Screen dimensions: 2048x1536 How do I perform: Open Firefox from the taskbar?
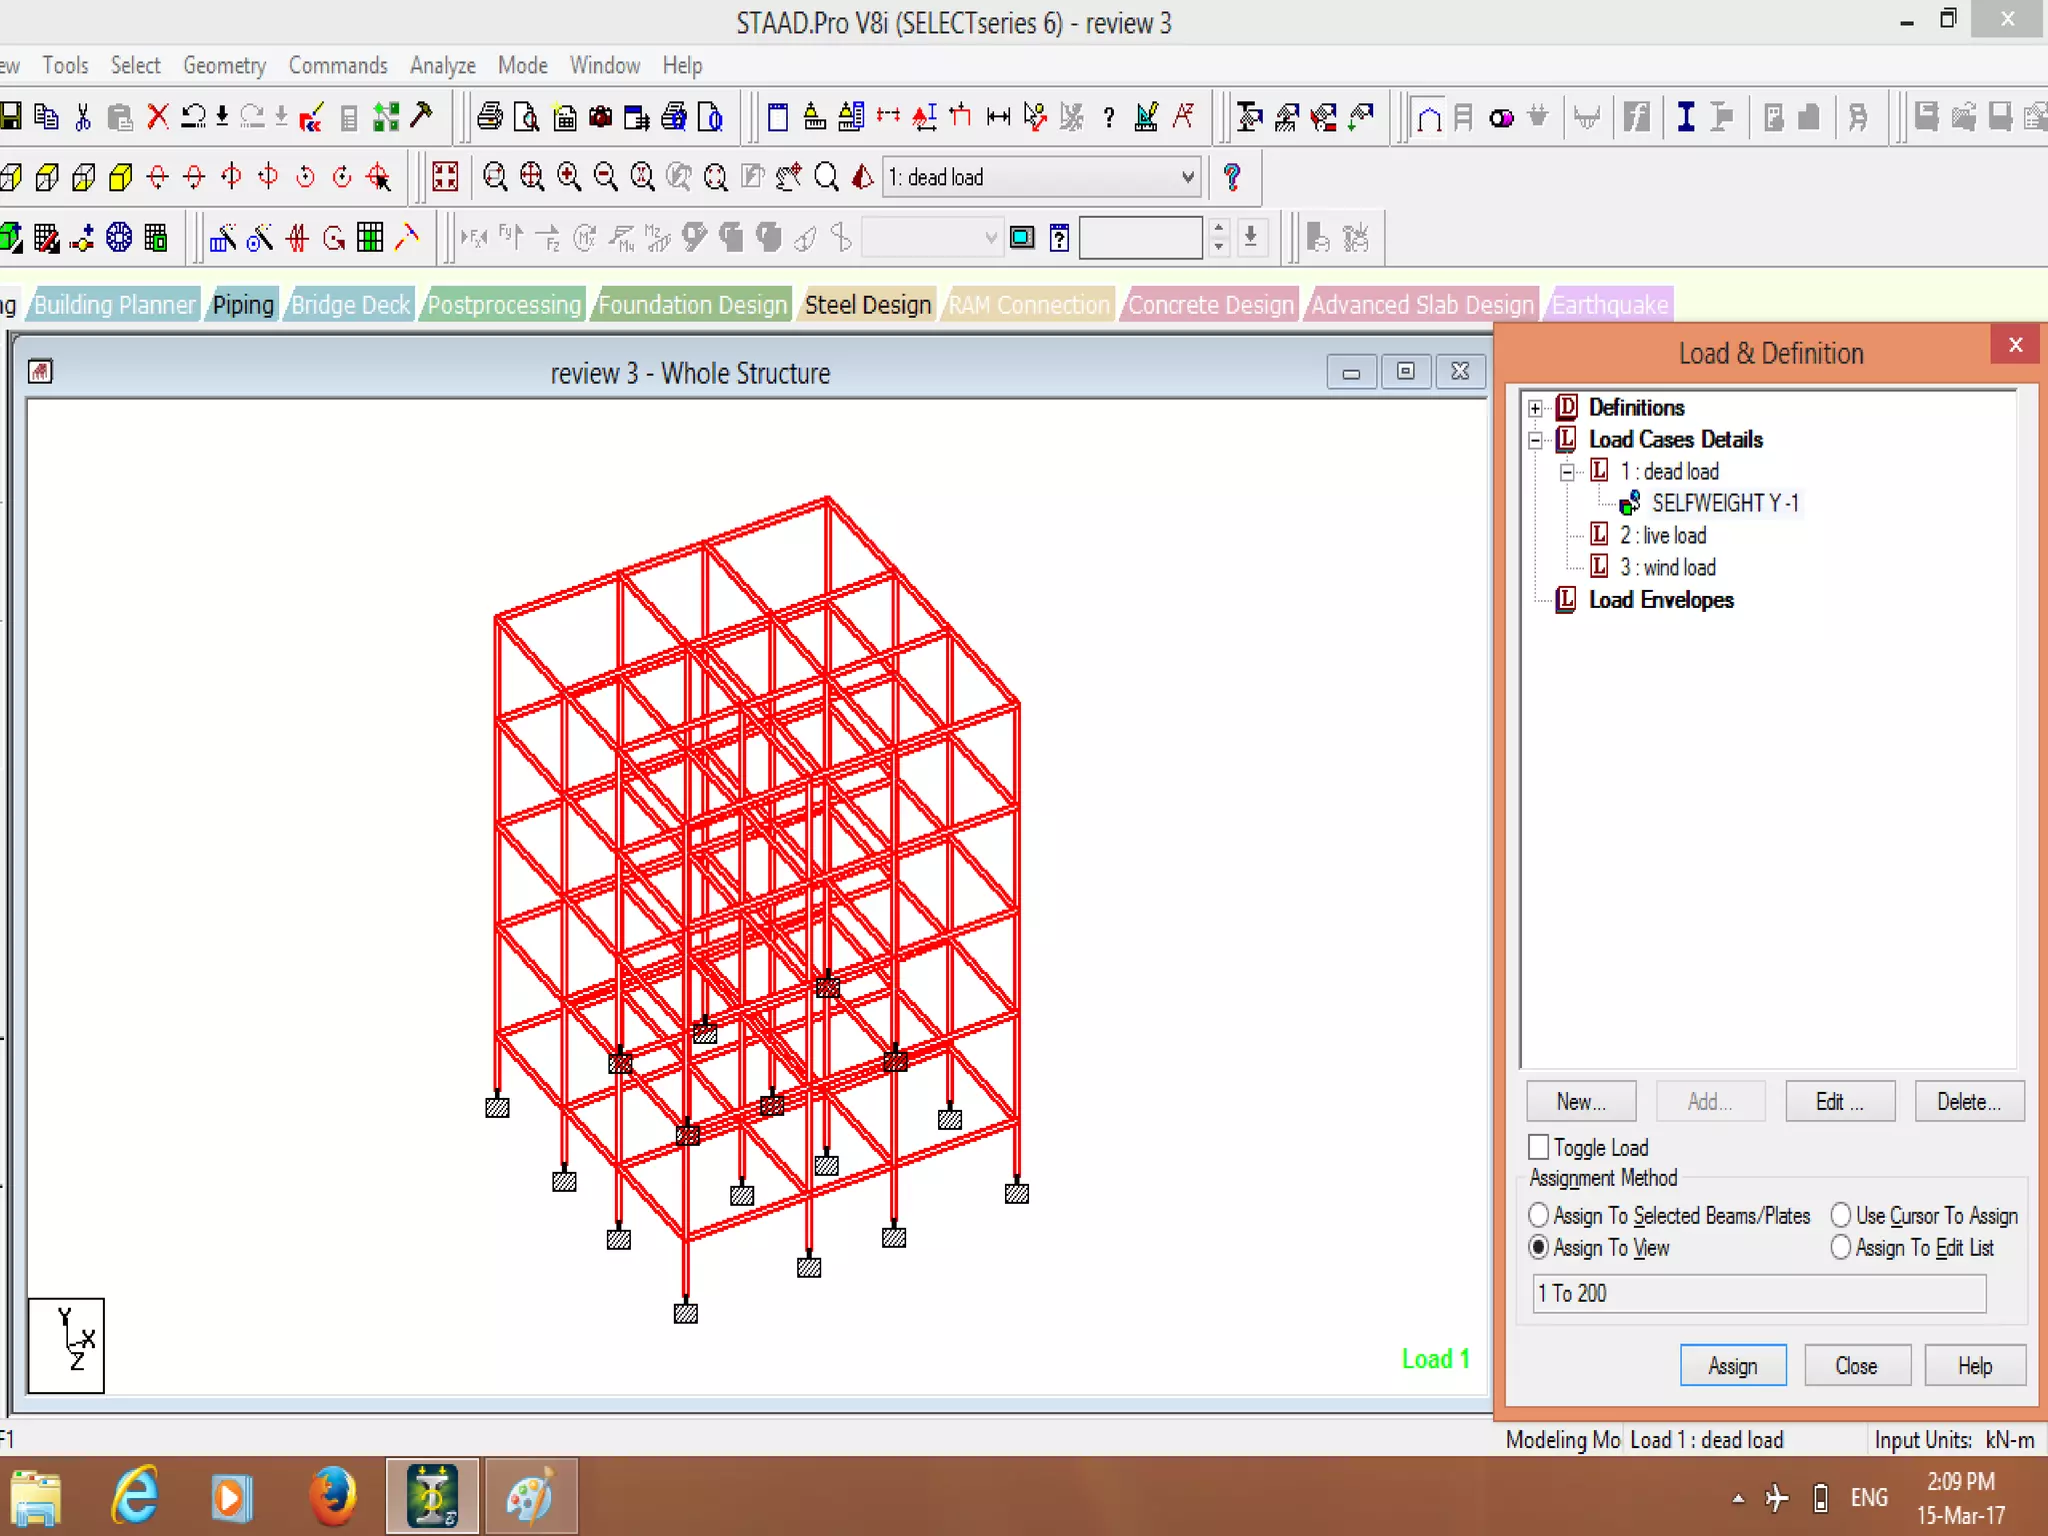(x=332, y=1497)
